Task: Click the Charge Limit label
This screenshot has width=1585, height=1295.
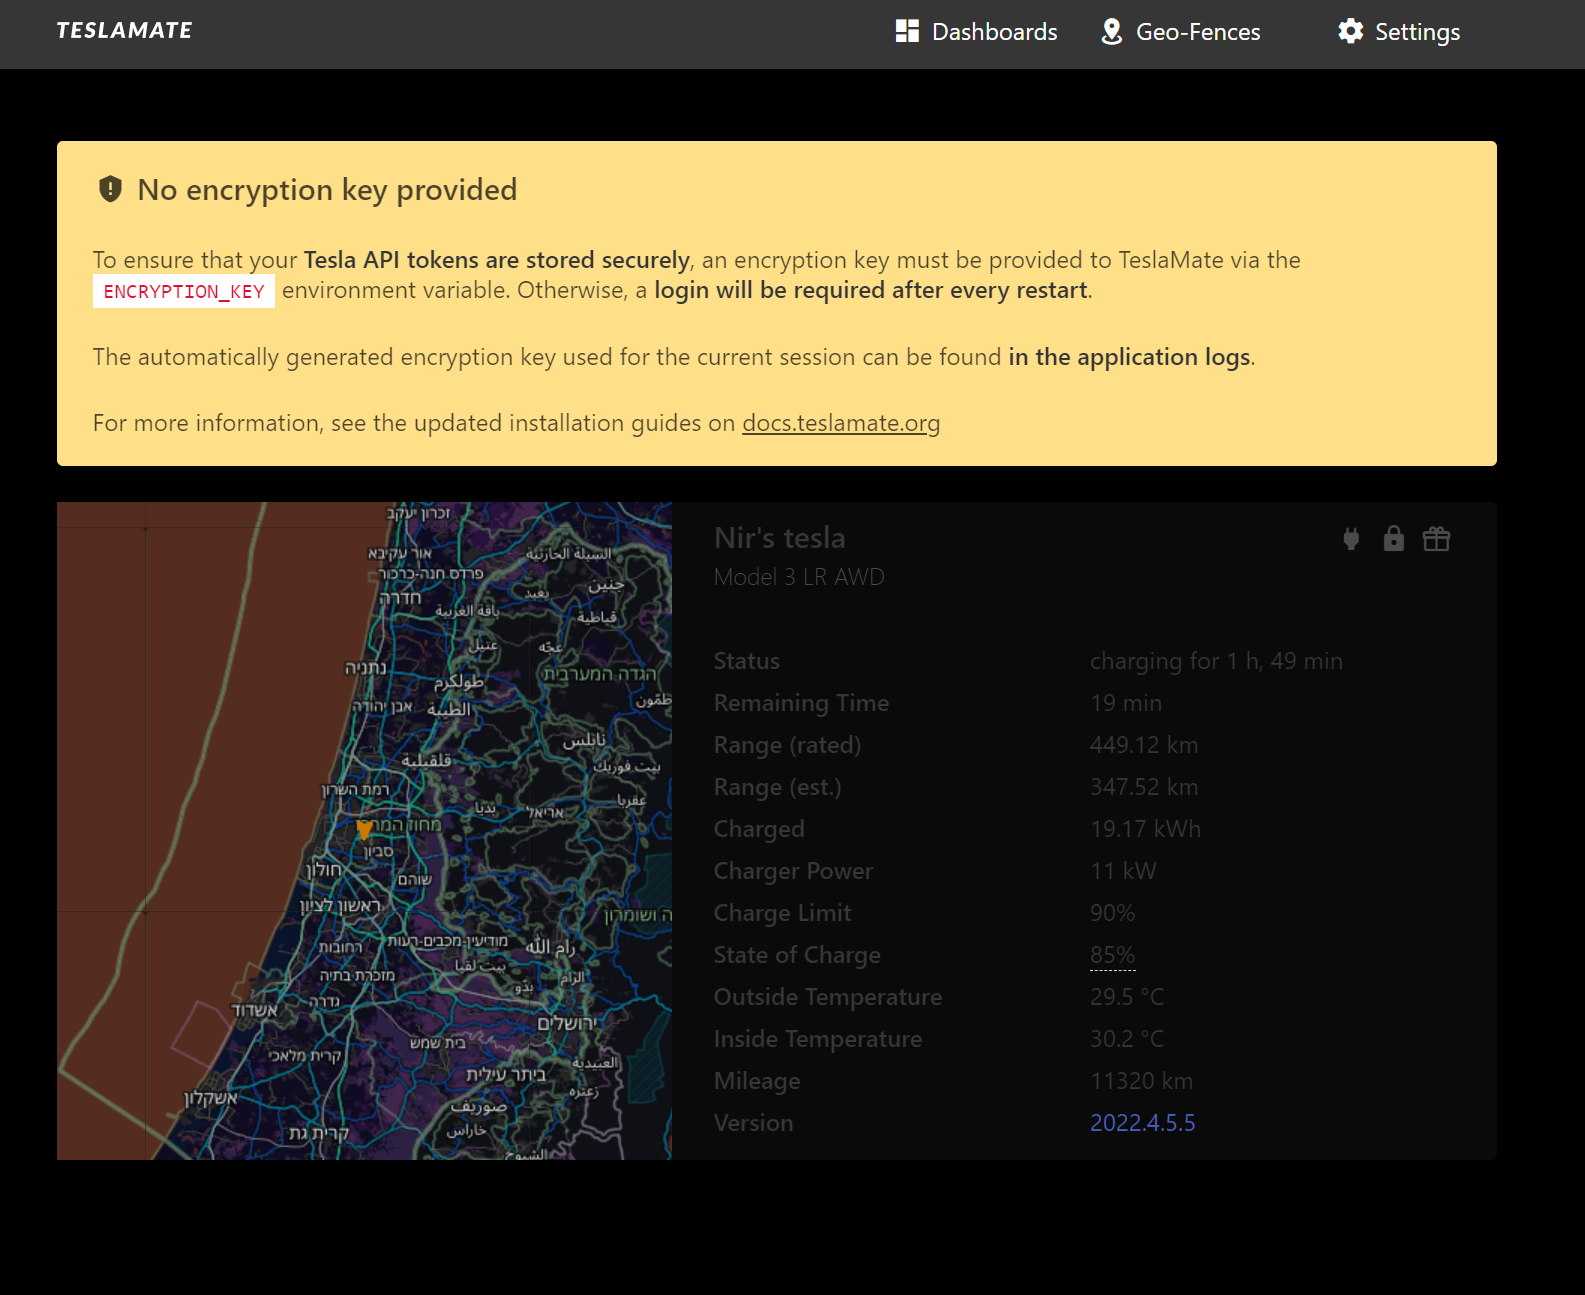Action: click(x=783, y=913)
